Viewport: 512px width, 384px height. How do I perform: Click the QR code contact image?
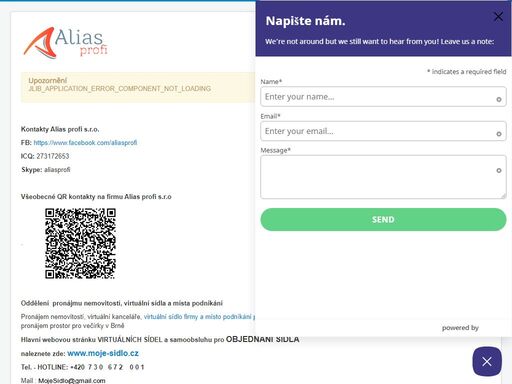[80, 243]
